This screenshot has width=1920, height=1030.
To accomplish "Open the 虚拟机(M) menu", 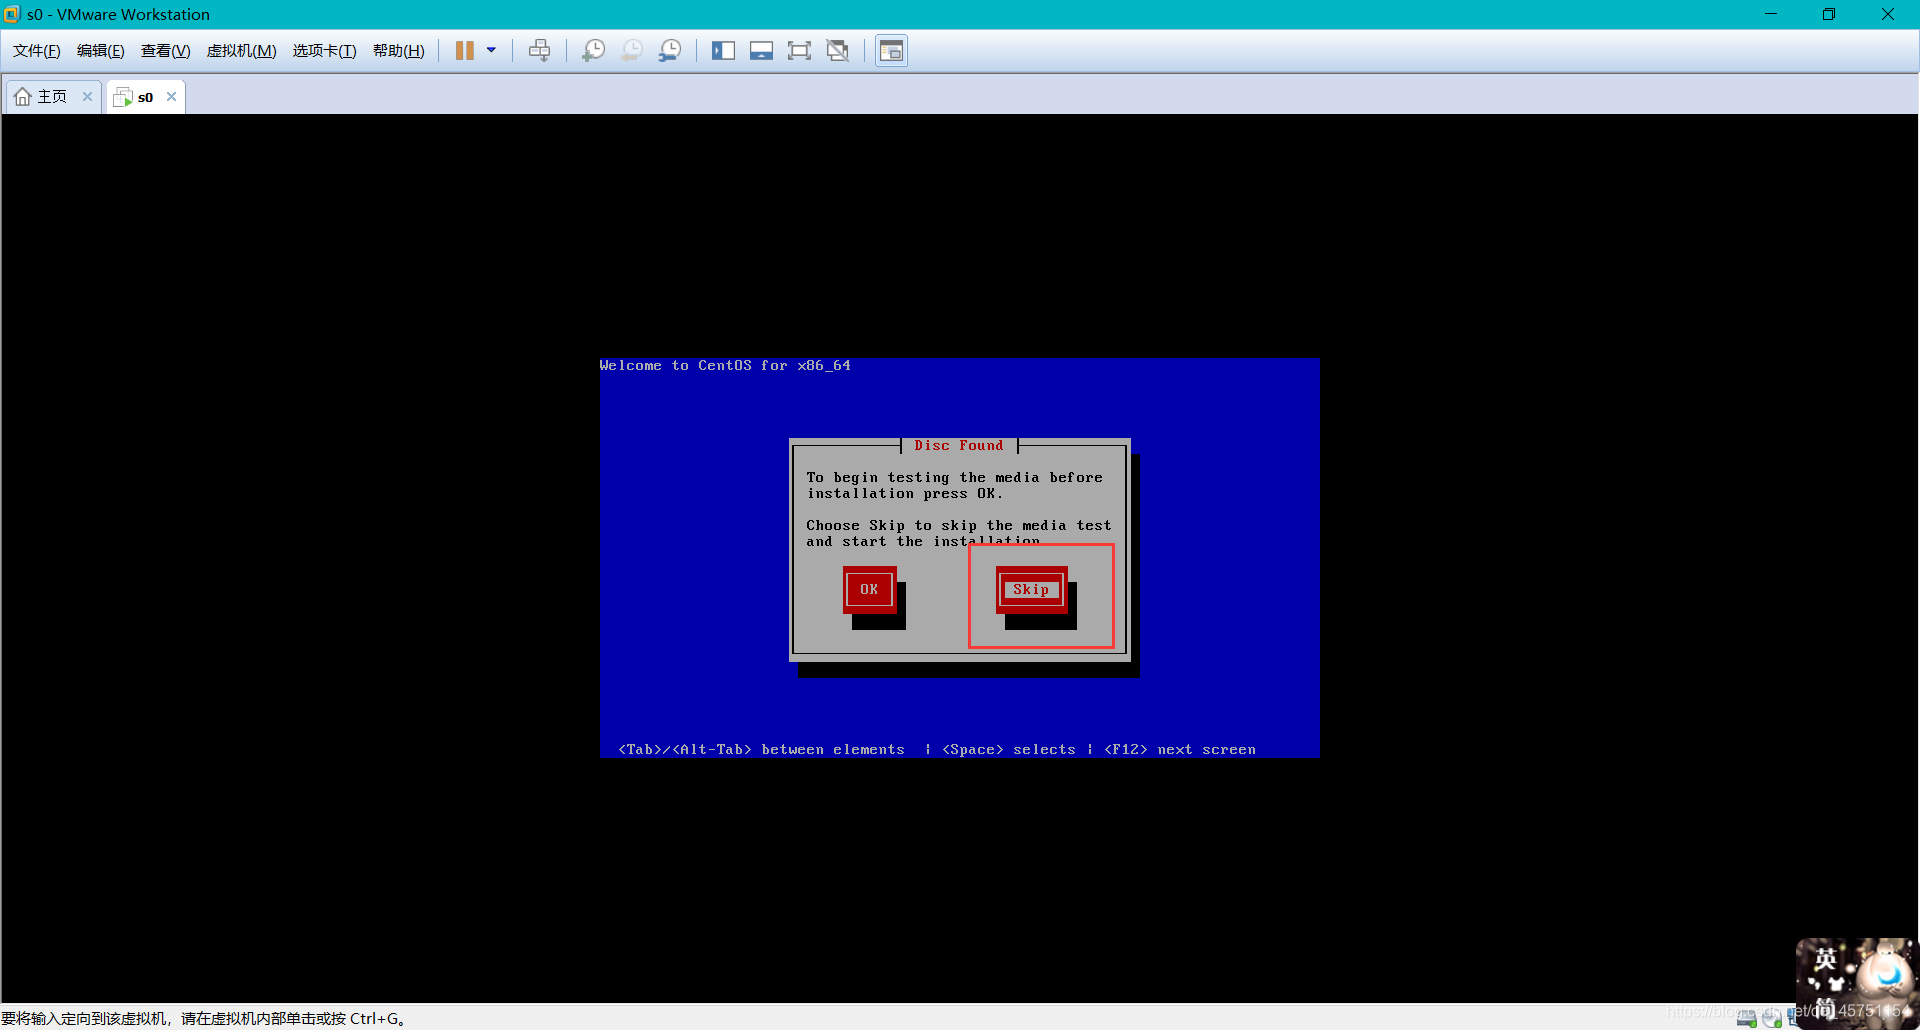I will [242, 51].
